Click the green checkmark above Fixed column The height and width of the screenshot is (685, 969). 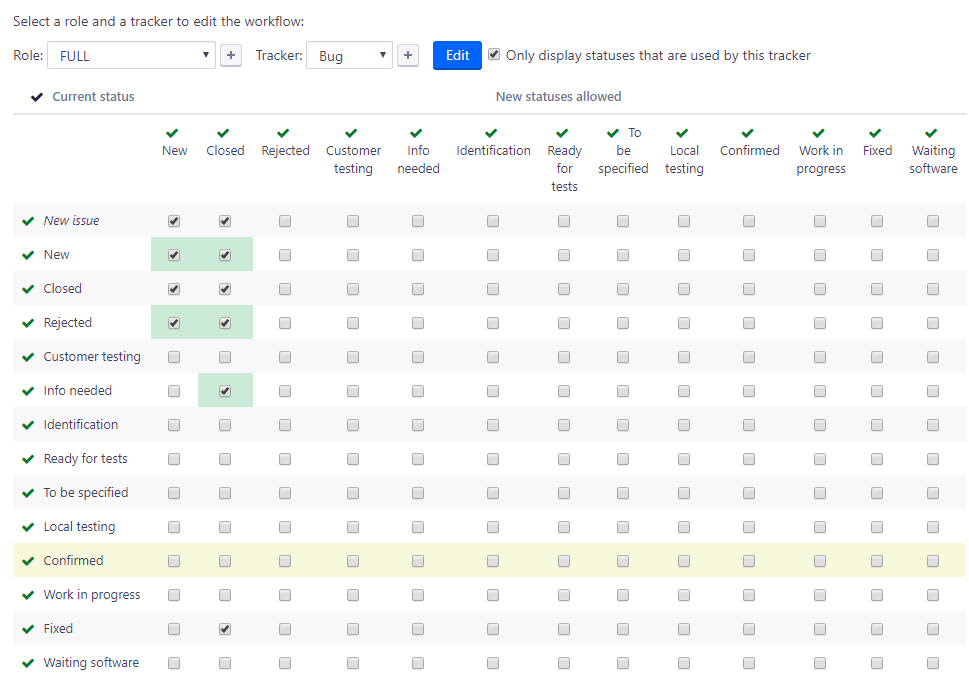(x=875, y=133)
